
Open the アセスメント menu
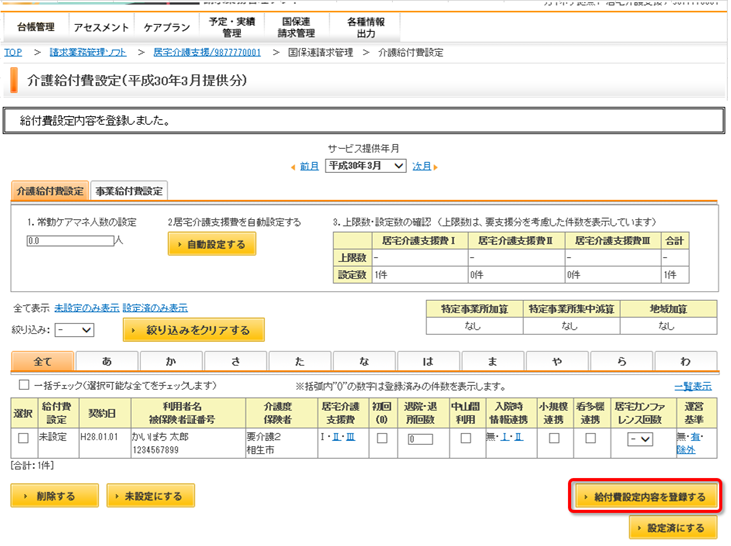click(101, 27)
